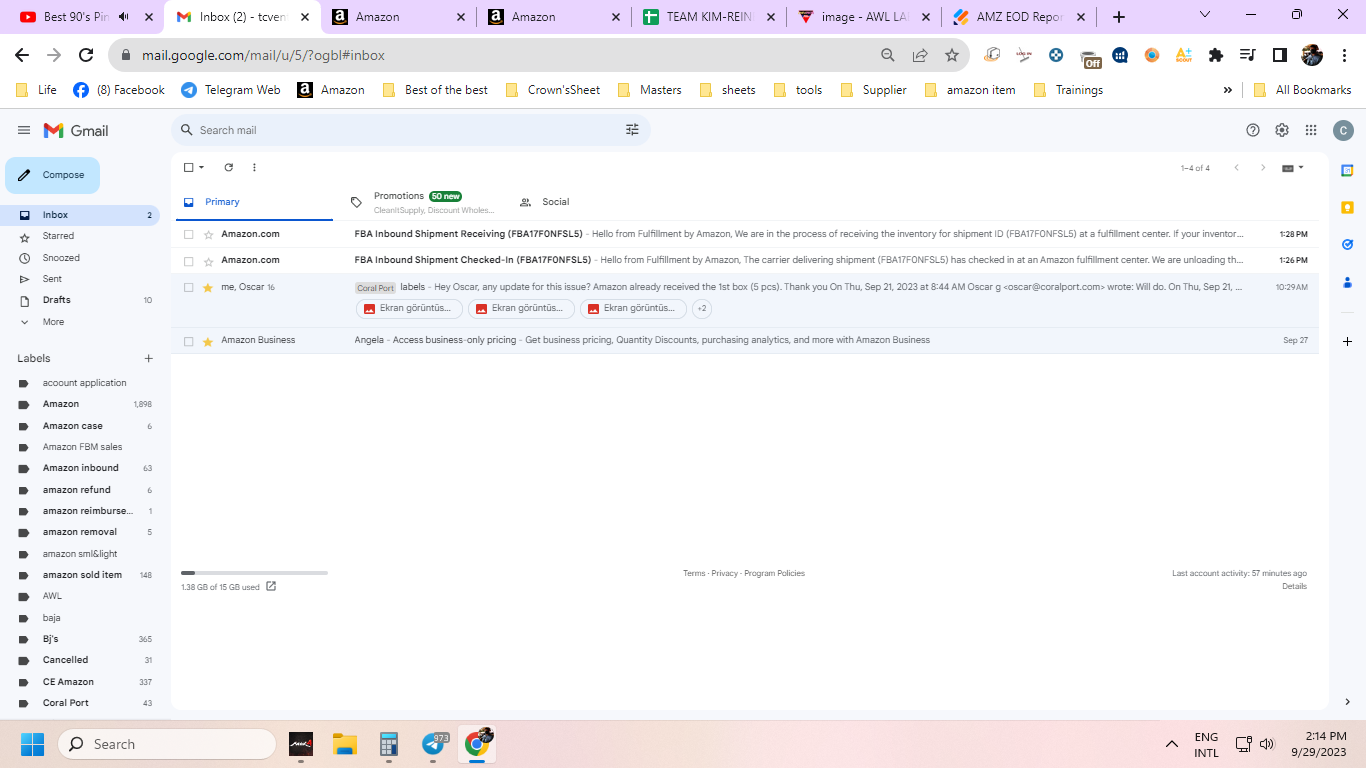This screenshot has width=1366, height=768.
Task: Expand More in the left sidebar
Action: pos(53,322)
